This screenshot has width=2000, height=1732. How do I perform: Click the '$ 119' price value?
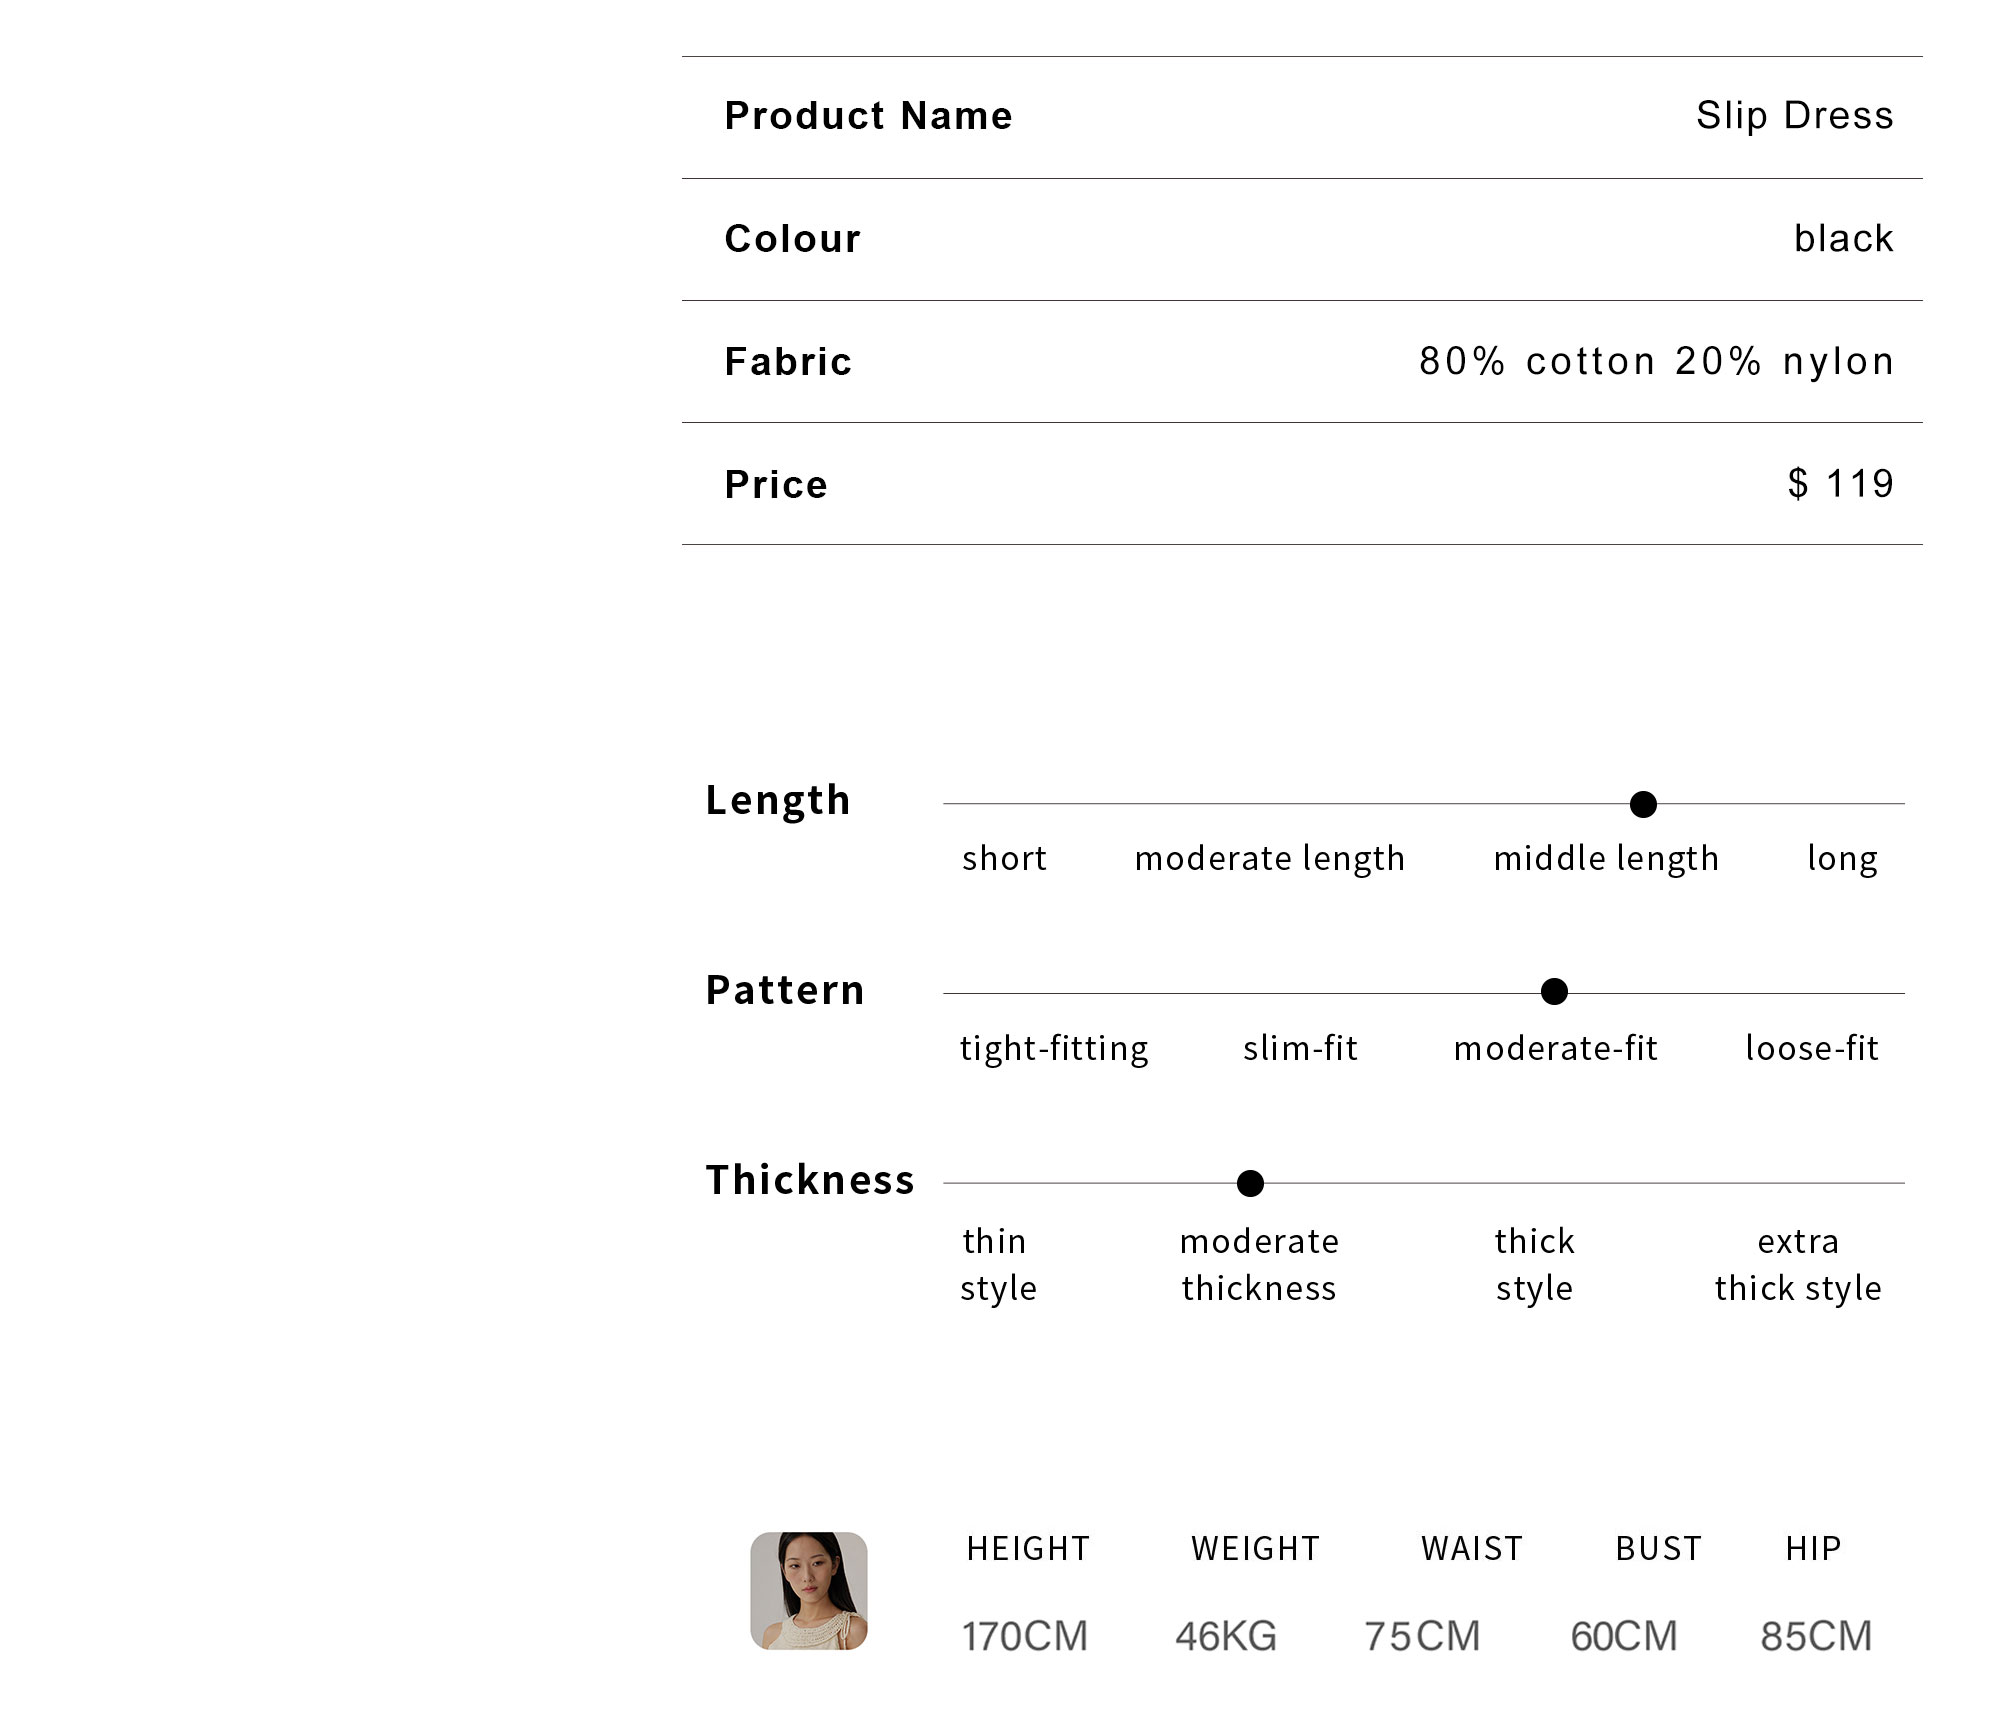[x=1841, y=484]
